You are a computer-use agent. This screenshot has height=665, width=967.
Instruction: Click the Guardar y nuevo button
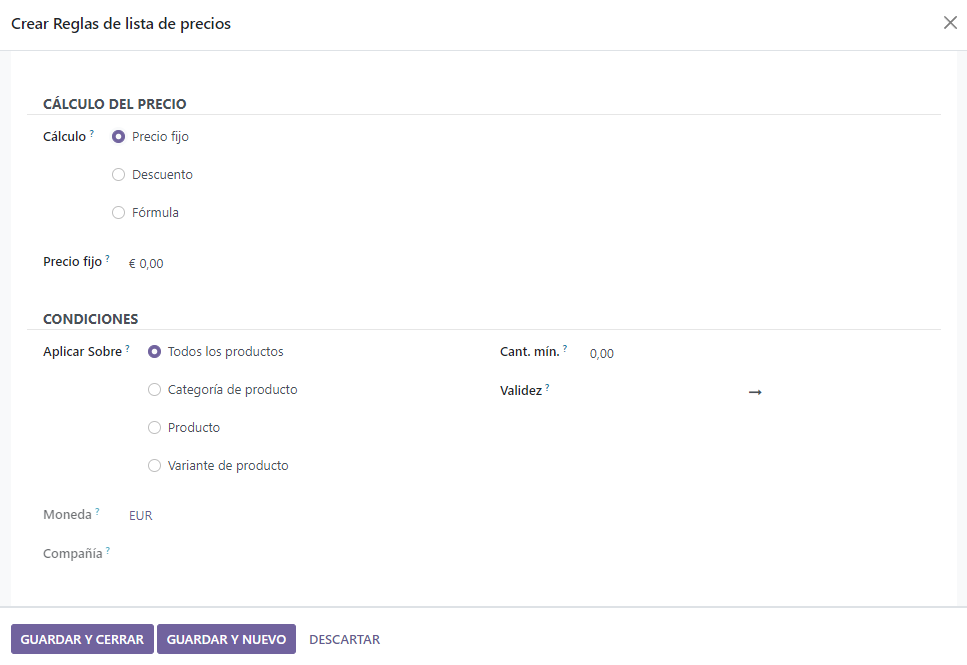pos(226,640)
